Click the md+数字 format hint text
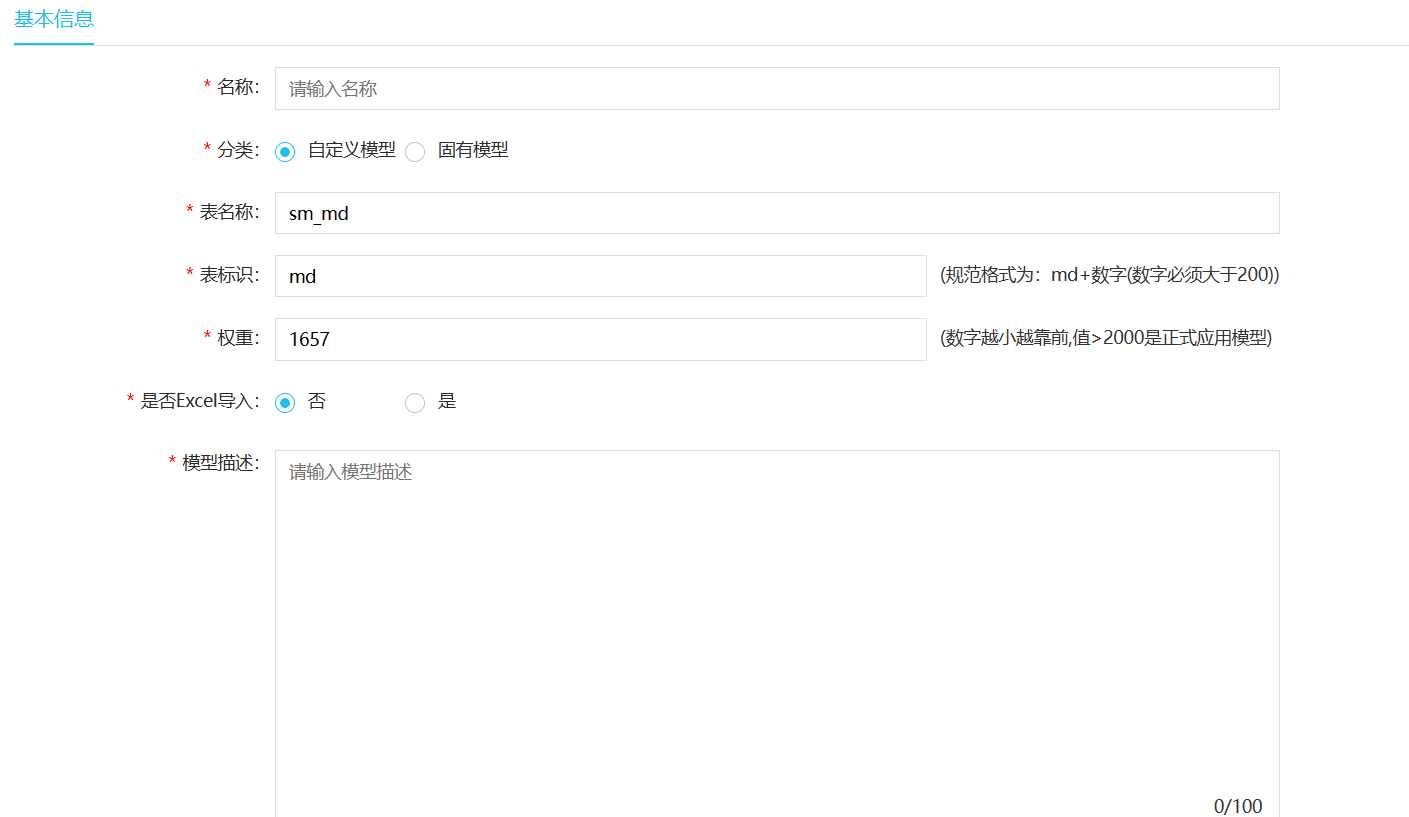The image size is (1409, 817). [1109, 275]
